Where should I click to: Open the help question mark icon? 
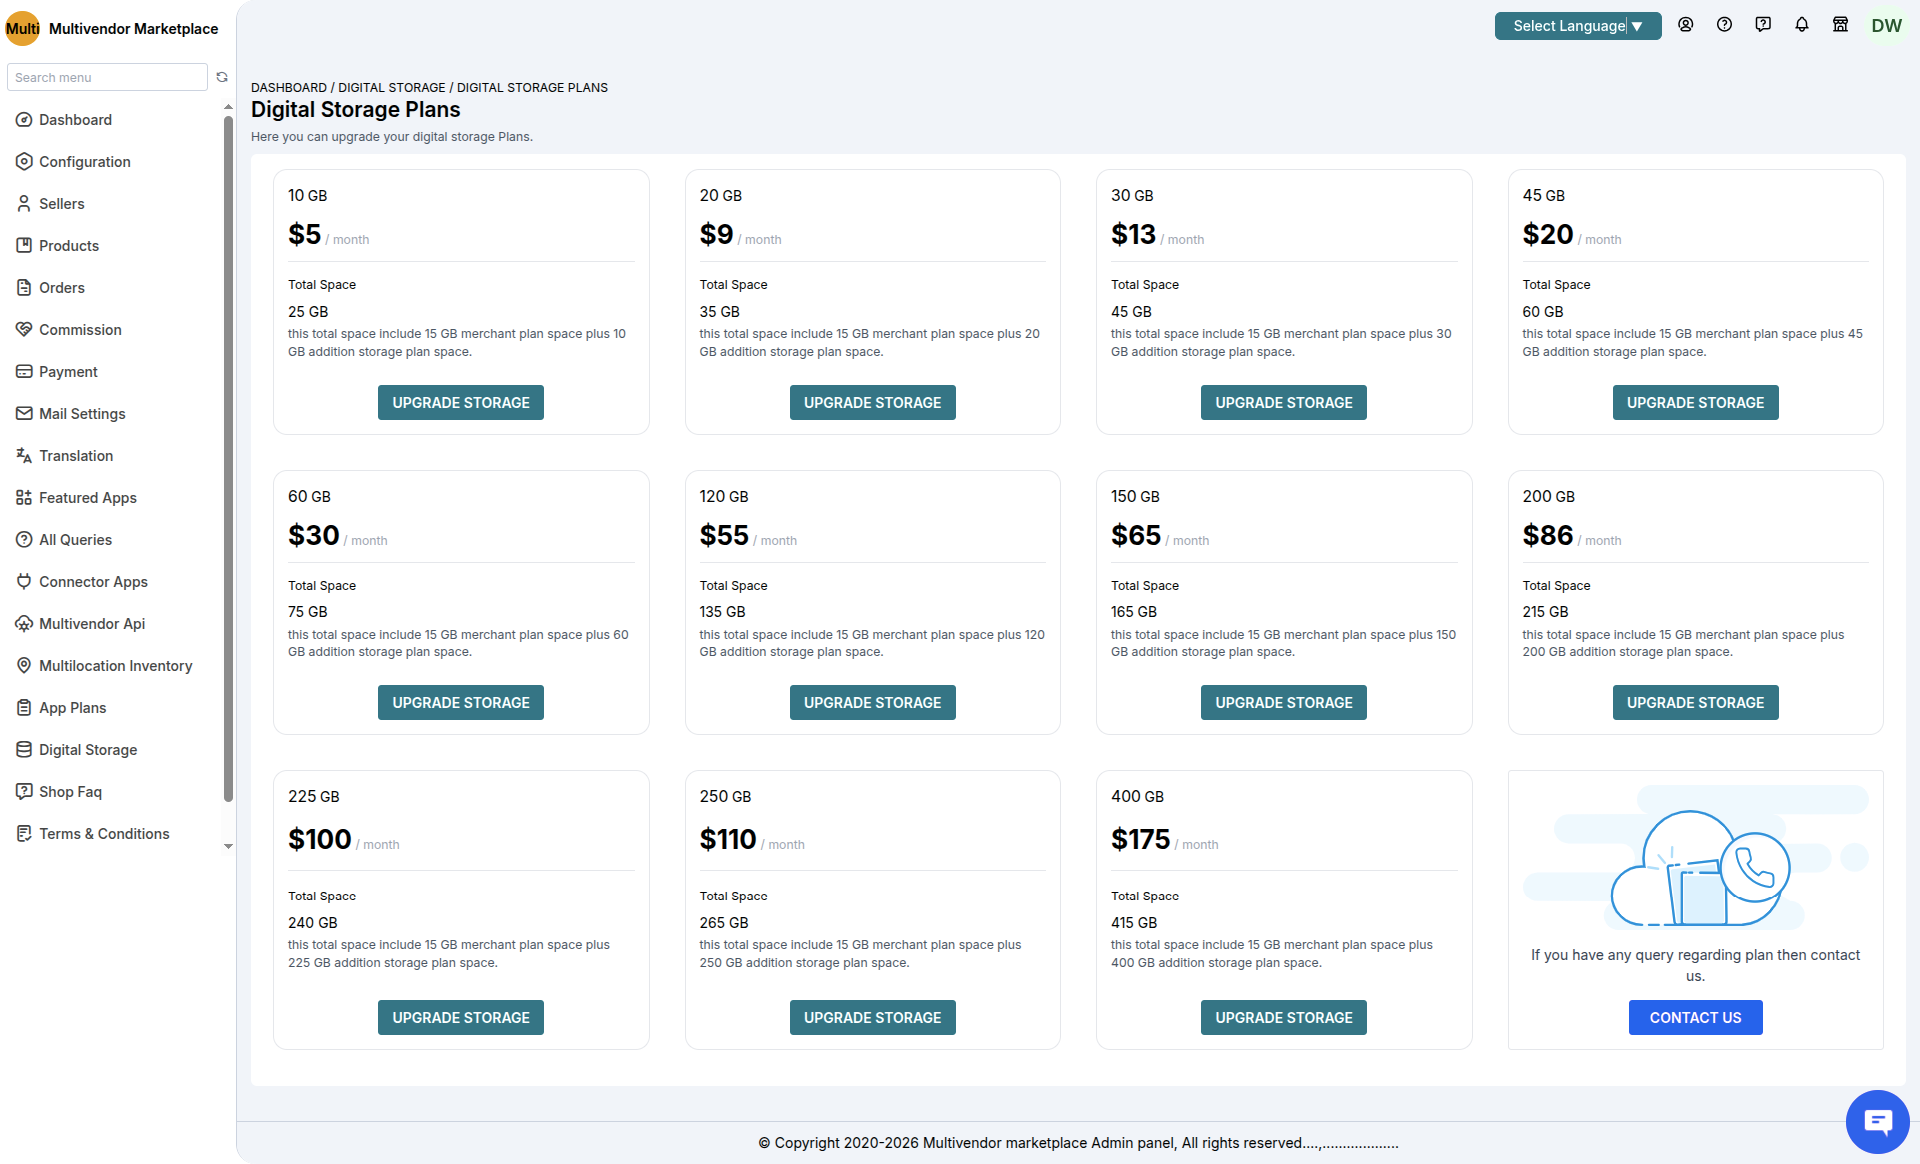pos(1725,25)
